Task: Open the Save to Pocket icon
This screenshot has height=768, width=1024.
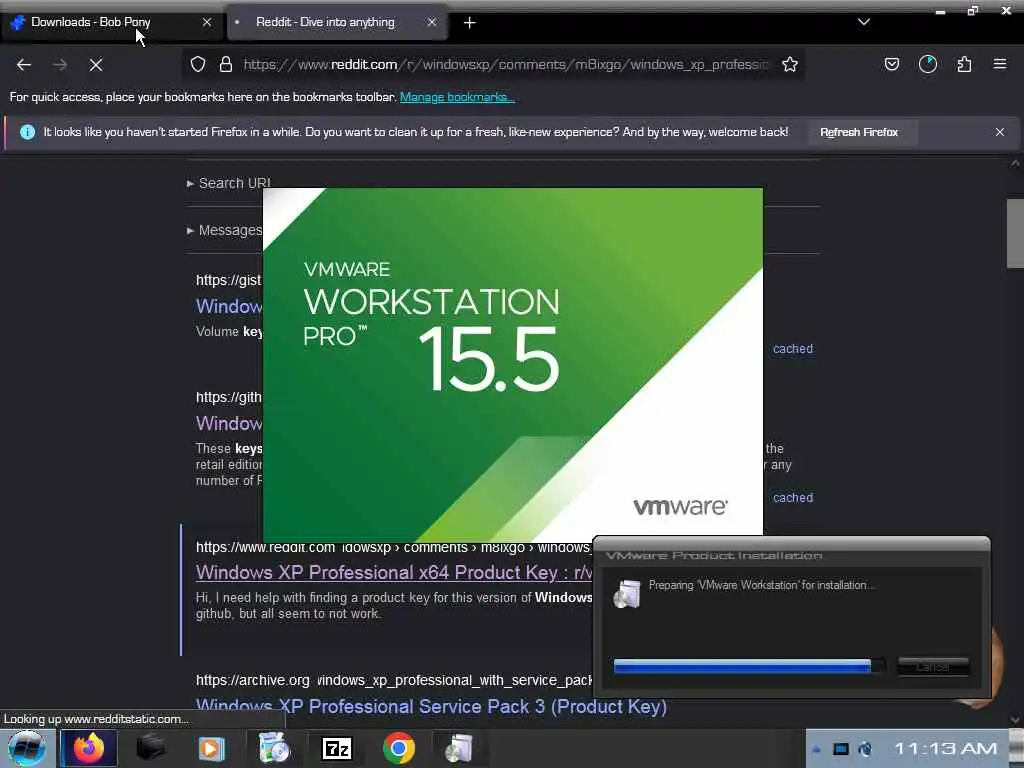Action: 891,64
